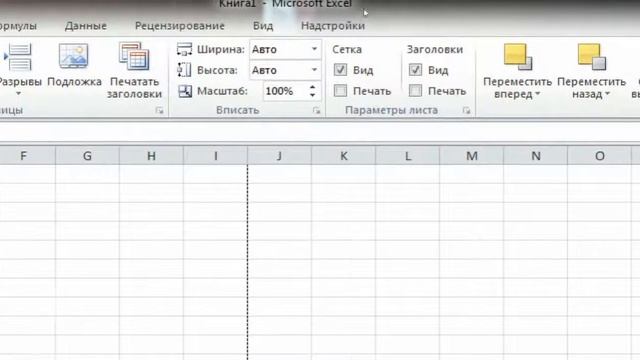Expand Переместить вперед dropdown arrow
The height and width of the screenshot is (360, 640).
pos(538,94)
